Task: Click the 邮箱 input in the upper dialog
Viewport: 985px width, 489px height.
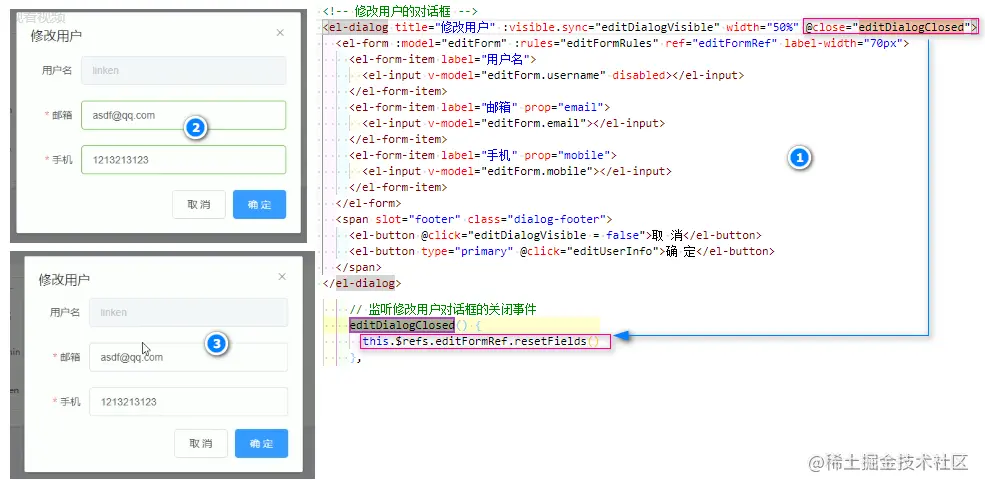Action: [x=183, y=116]
